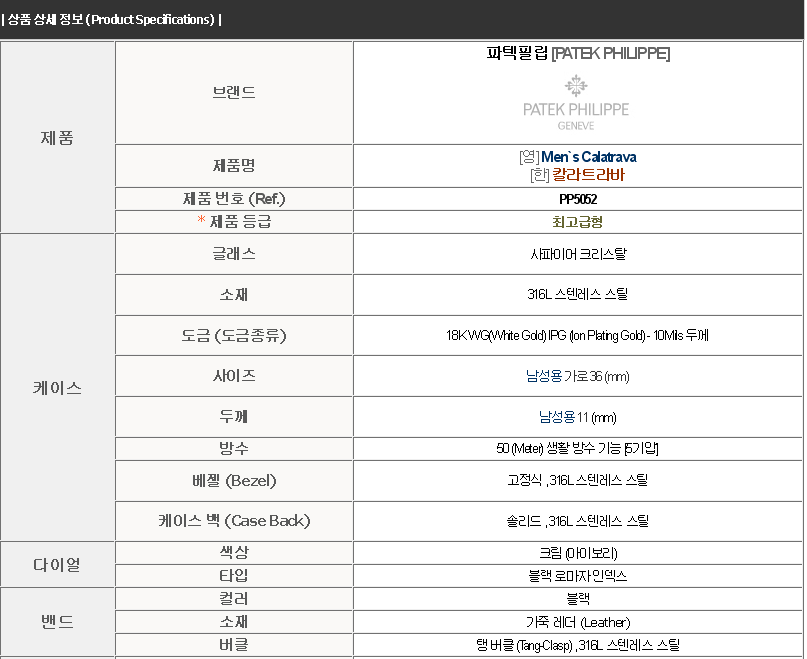
Task: Click the Patek Philippe Calatrava cross emblem
Action: [x=576, y=85]
